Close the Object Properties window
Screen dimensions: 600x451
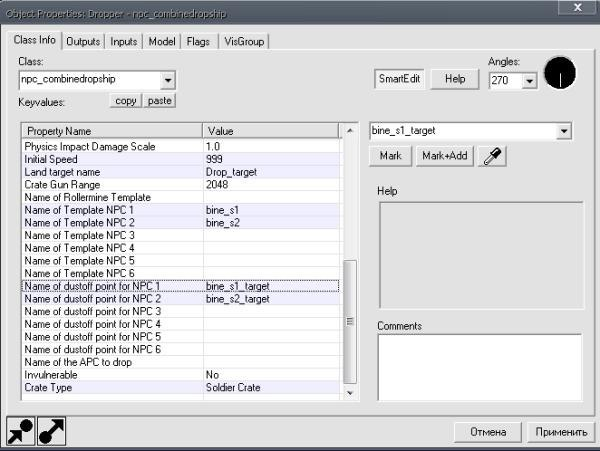(x=578, y=7)
